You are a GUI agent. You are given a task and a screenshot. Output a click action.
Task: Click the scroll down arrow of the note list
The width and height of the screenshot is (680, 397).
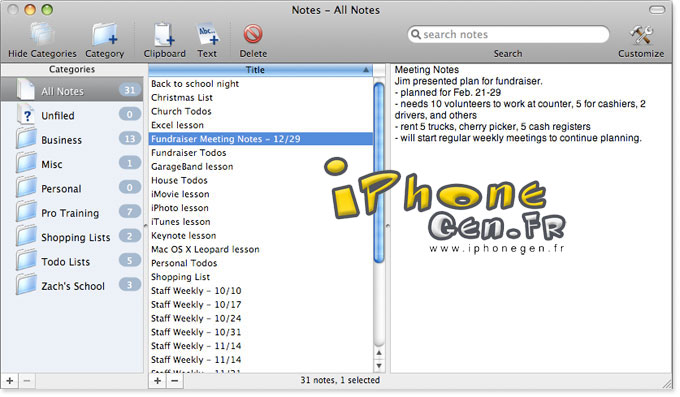coord(379,366)
